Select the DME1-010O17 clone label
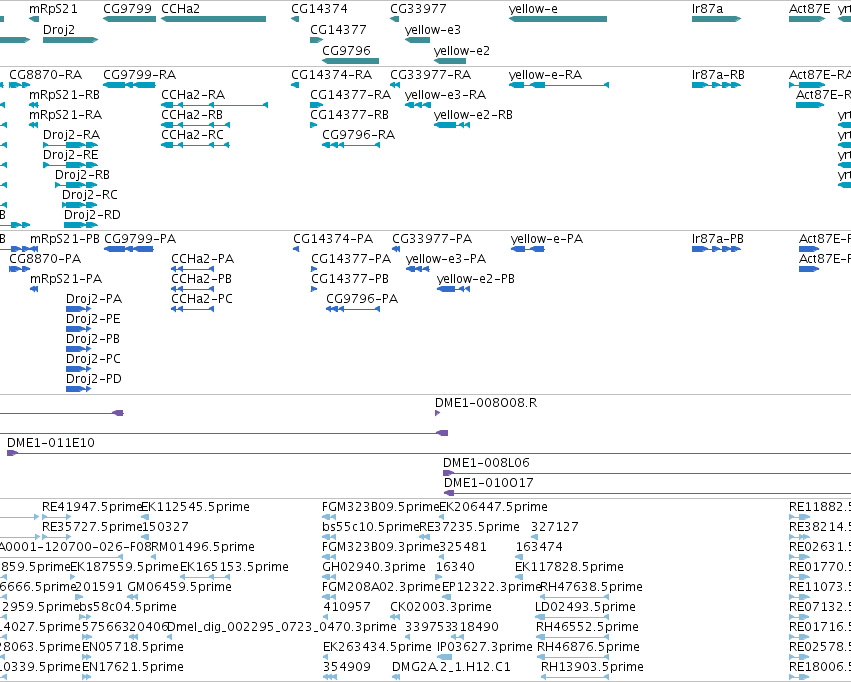This screenshot has width=851, height=682. (x=488, y=483)
